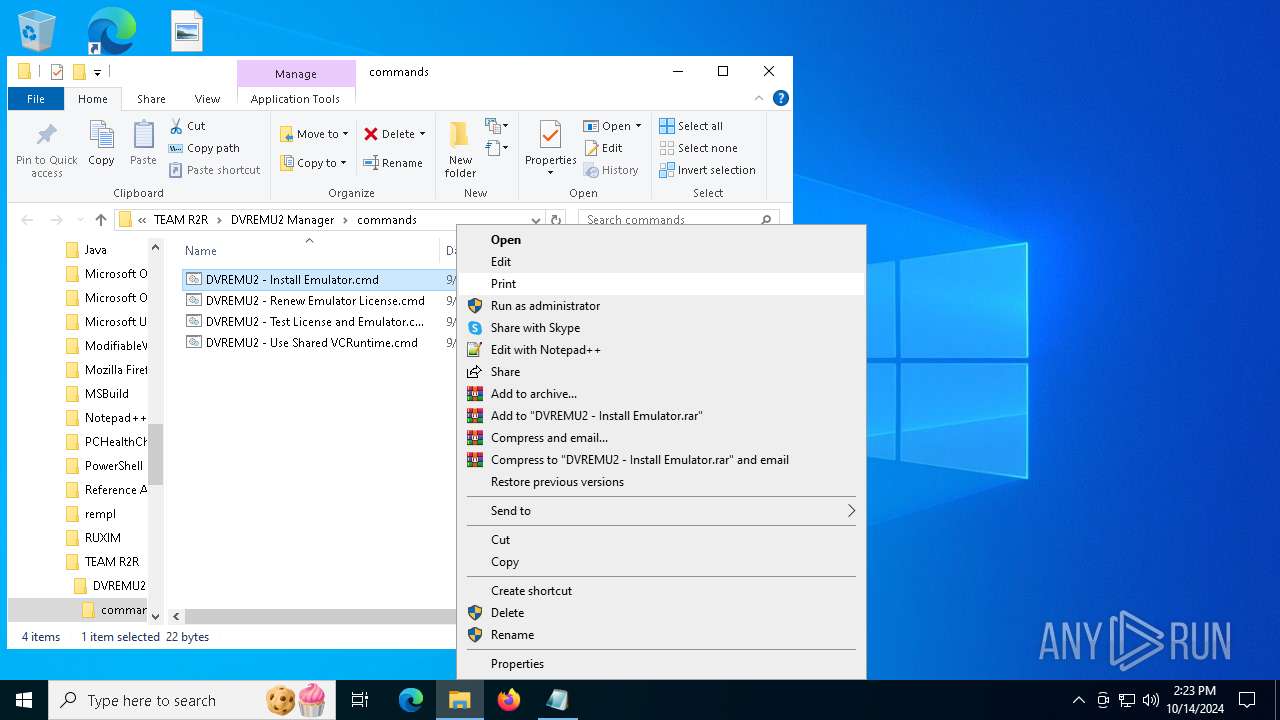Click Copy path in Clipboard group

204,148
